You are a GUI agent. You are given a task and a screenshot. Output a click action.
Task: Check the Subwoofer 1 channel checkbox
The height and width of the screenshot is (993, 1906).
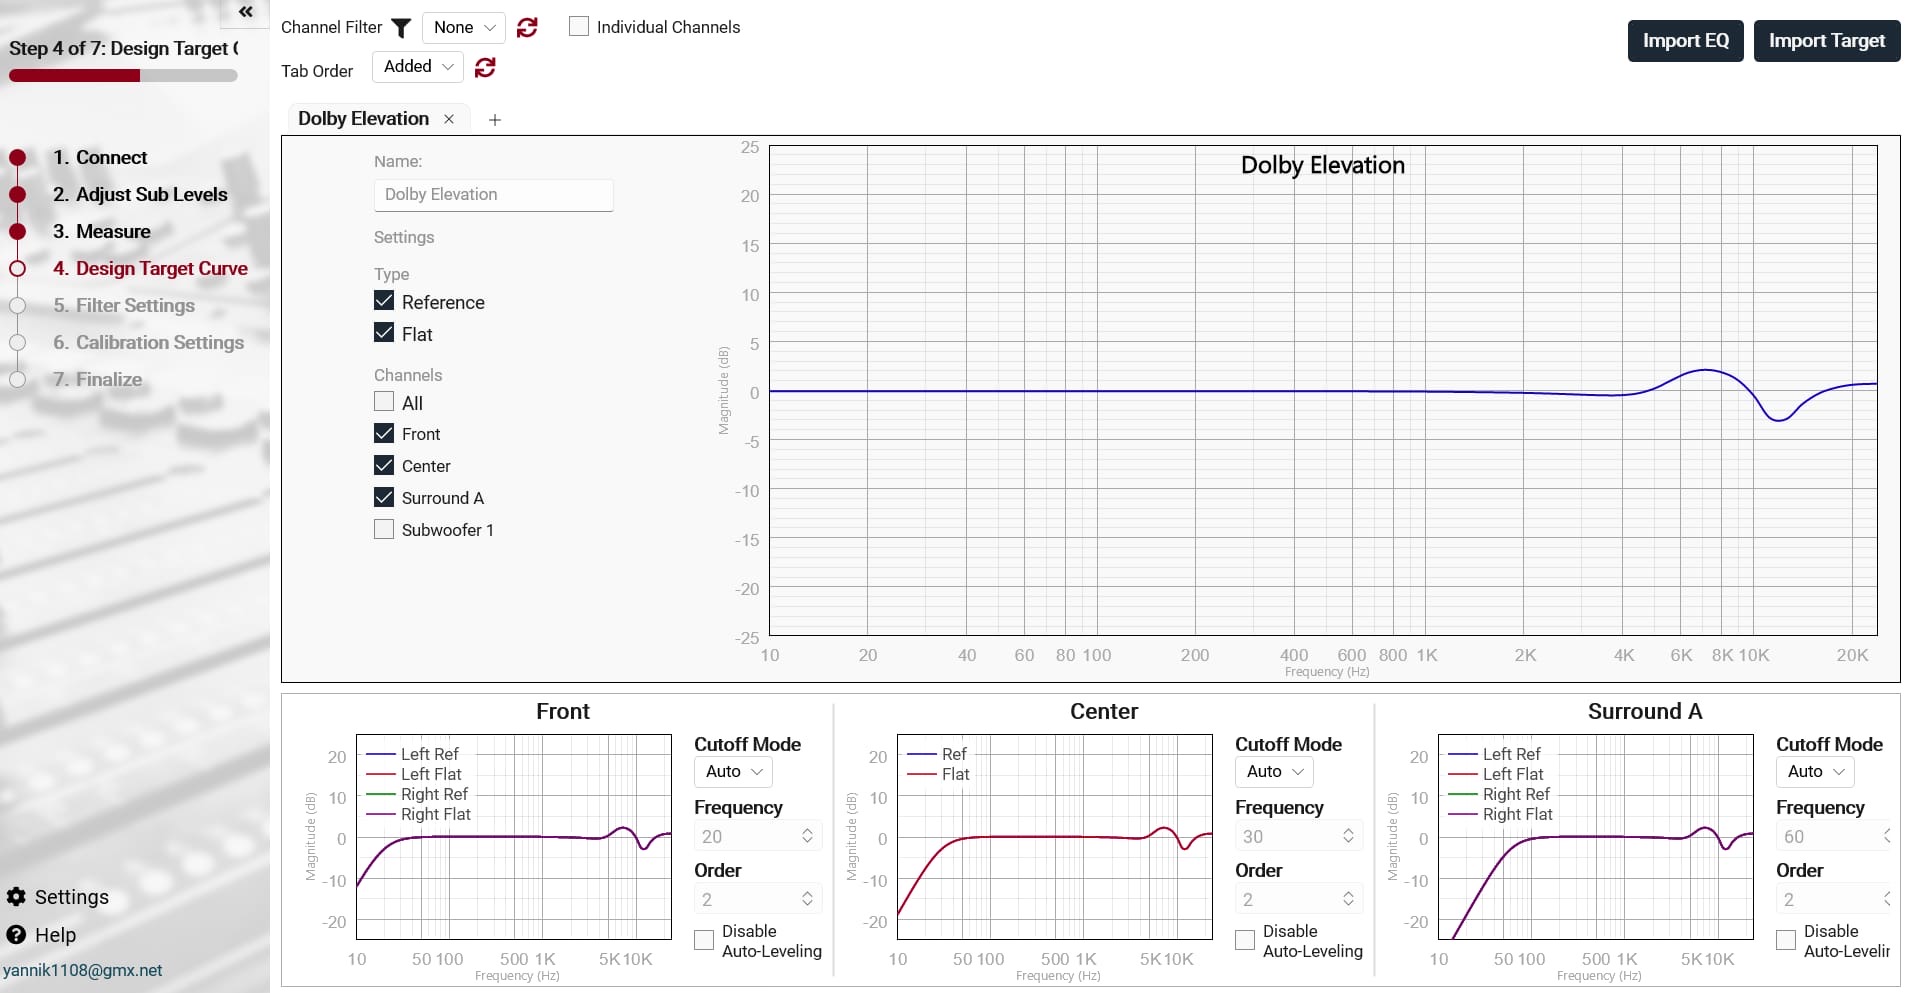384,529
